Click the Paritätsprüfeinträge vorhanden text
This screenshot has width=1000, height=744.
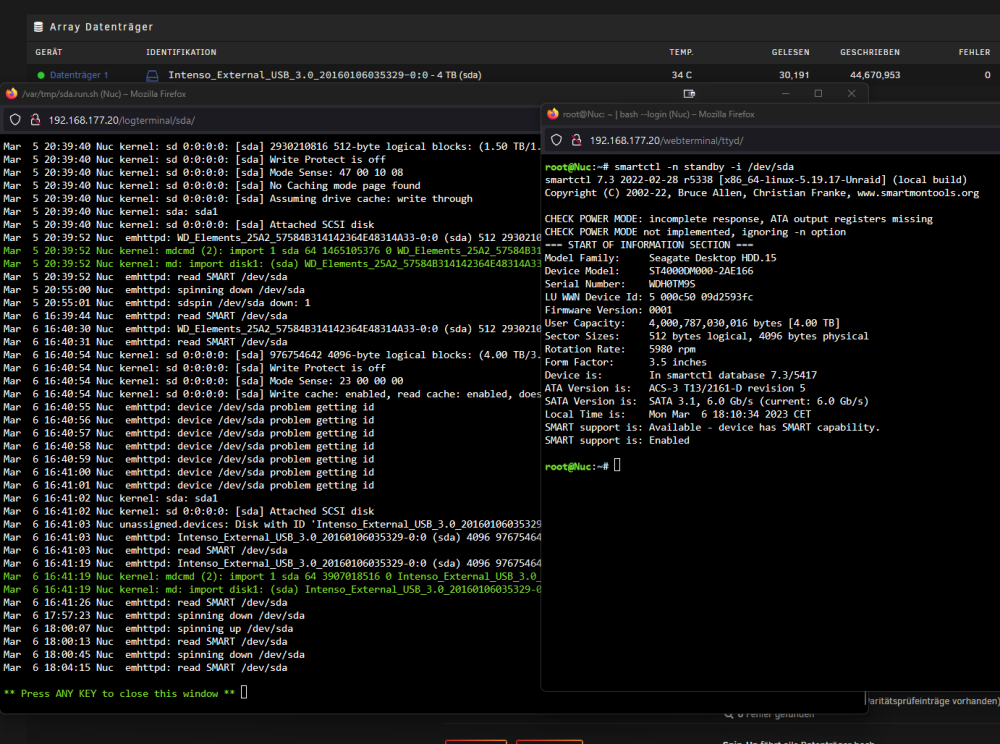(x=933, y=701)
